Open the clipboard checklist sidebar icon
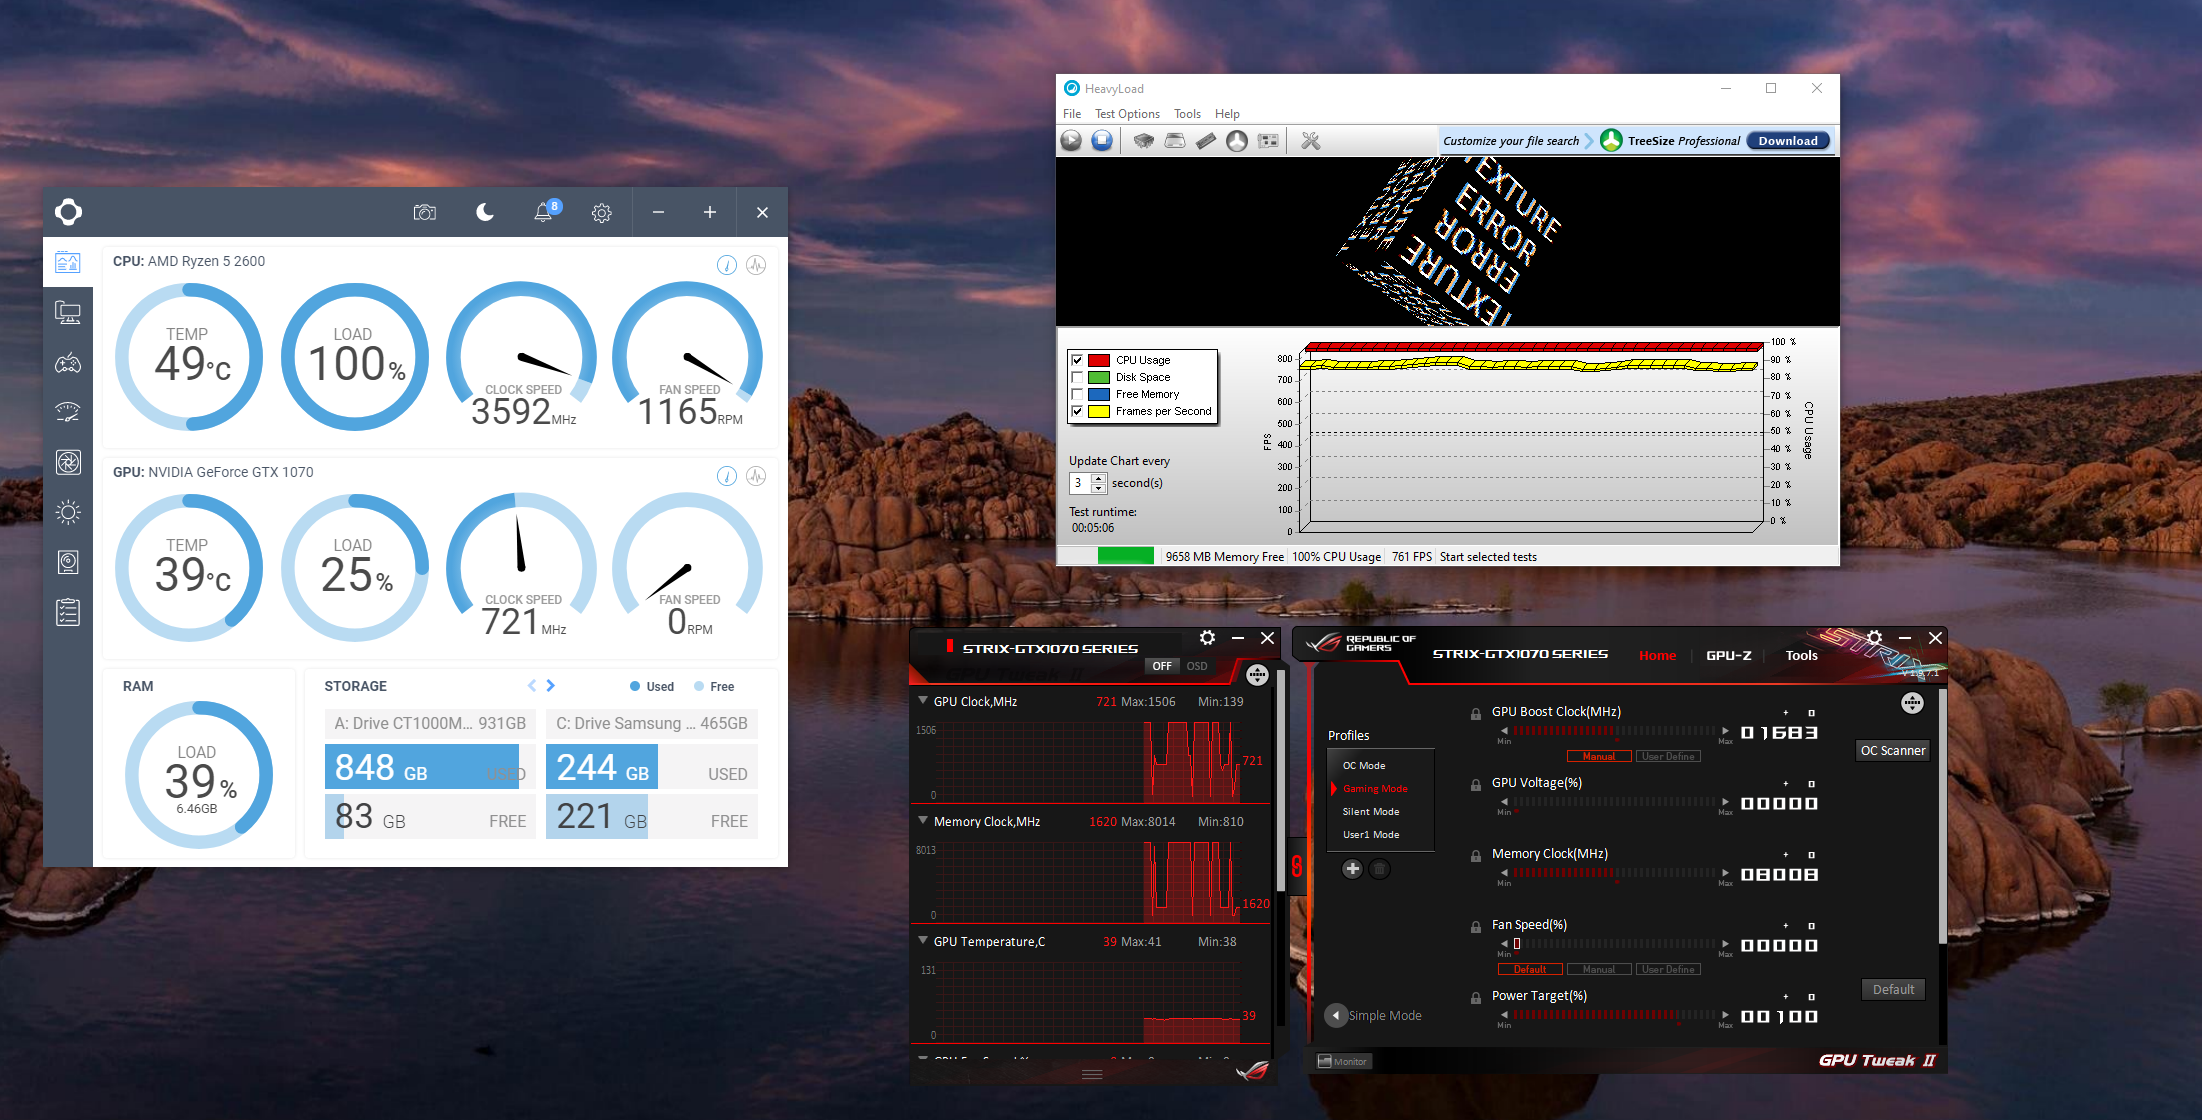This screenshot has width=2202, height=1120. [68, 612]
